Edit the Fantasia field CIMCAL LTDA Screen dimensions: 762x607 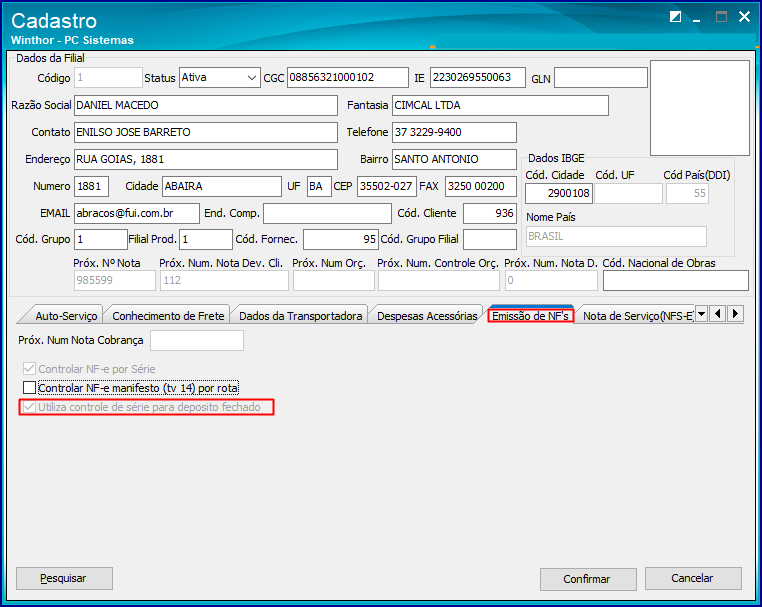tap(500, 105)
